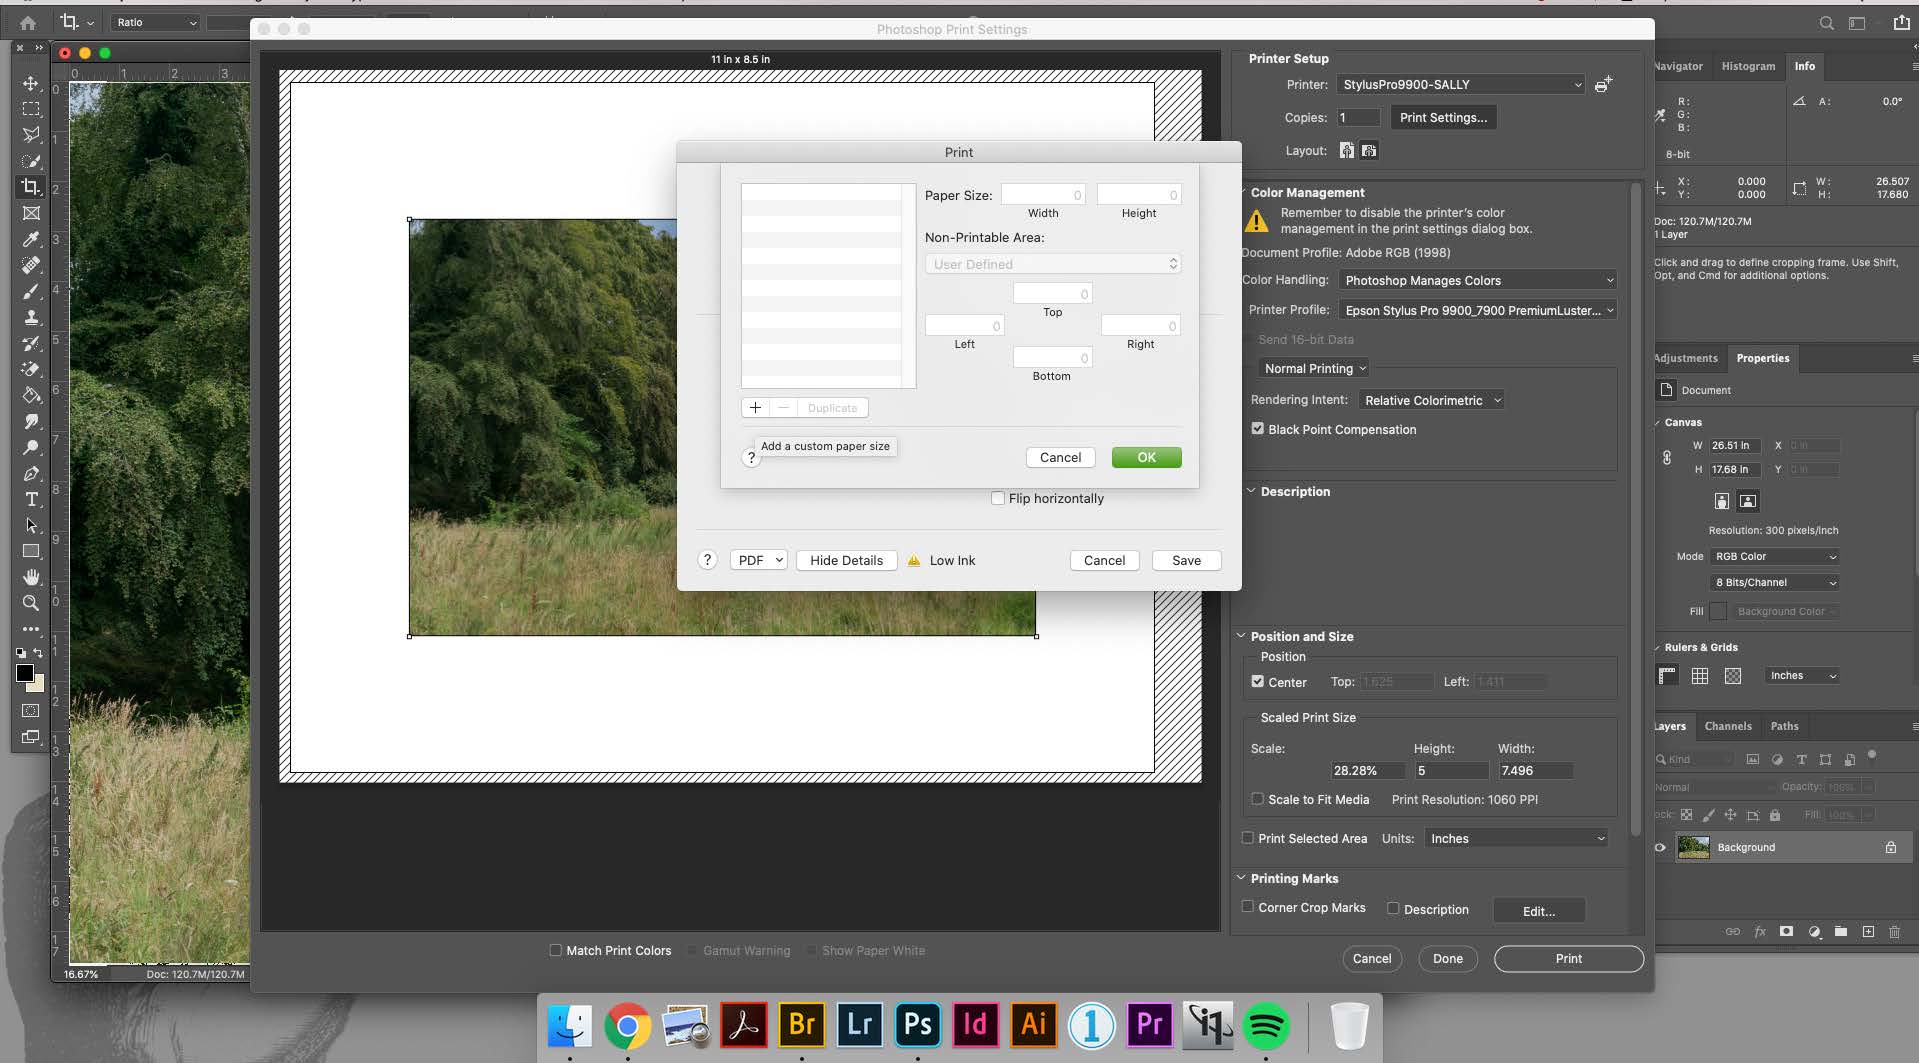Uncheck Black Point Compensation
Viewport: 1919px width, 1063px height.
tap(1257, 429)
